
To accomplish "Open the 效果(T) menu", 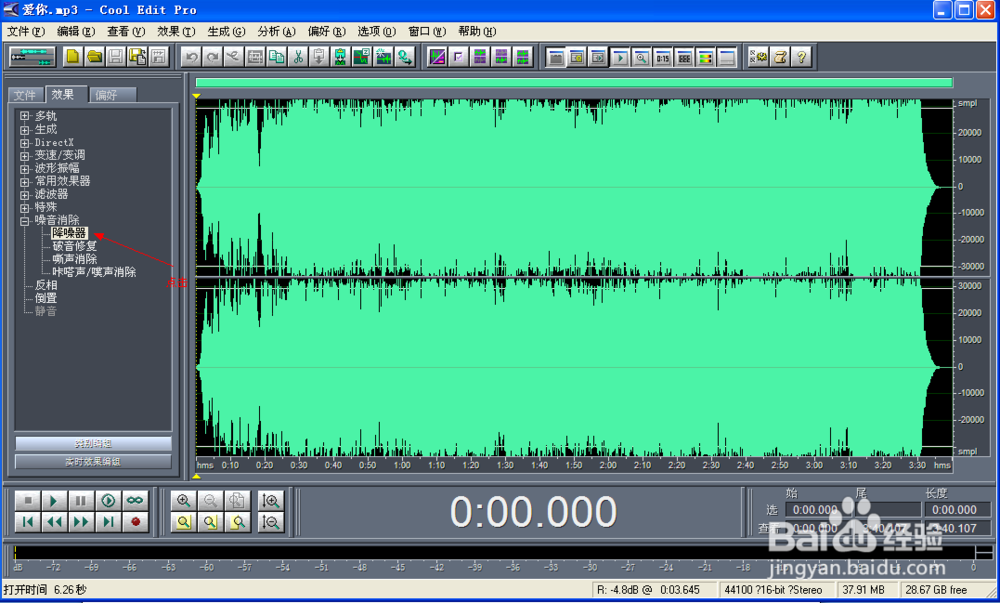I will [x=176, y=31].
